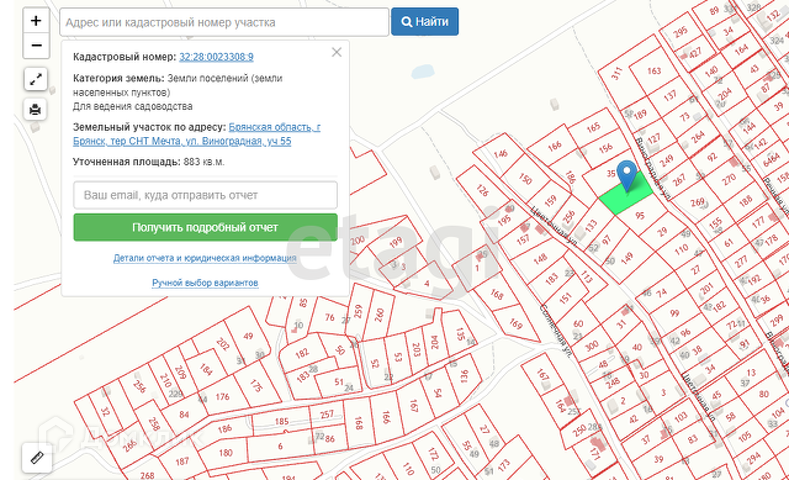Click the print map icon

tap(36, 109)
